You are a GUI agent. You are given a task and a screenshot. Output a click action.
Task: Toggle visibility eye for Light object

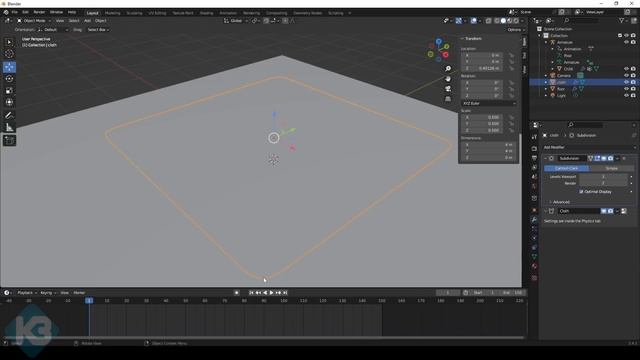pos(626,95)
